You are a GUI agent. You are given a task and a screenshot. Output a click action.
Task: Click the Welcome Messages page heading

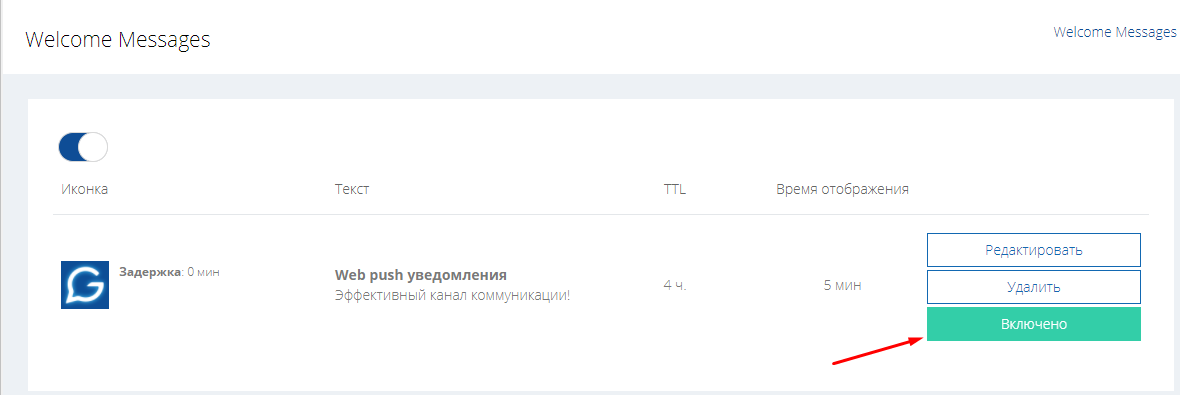click(118, 39)
